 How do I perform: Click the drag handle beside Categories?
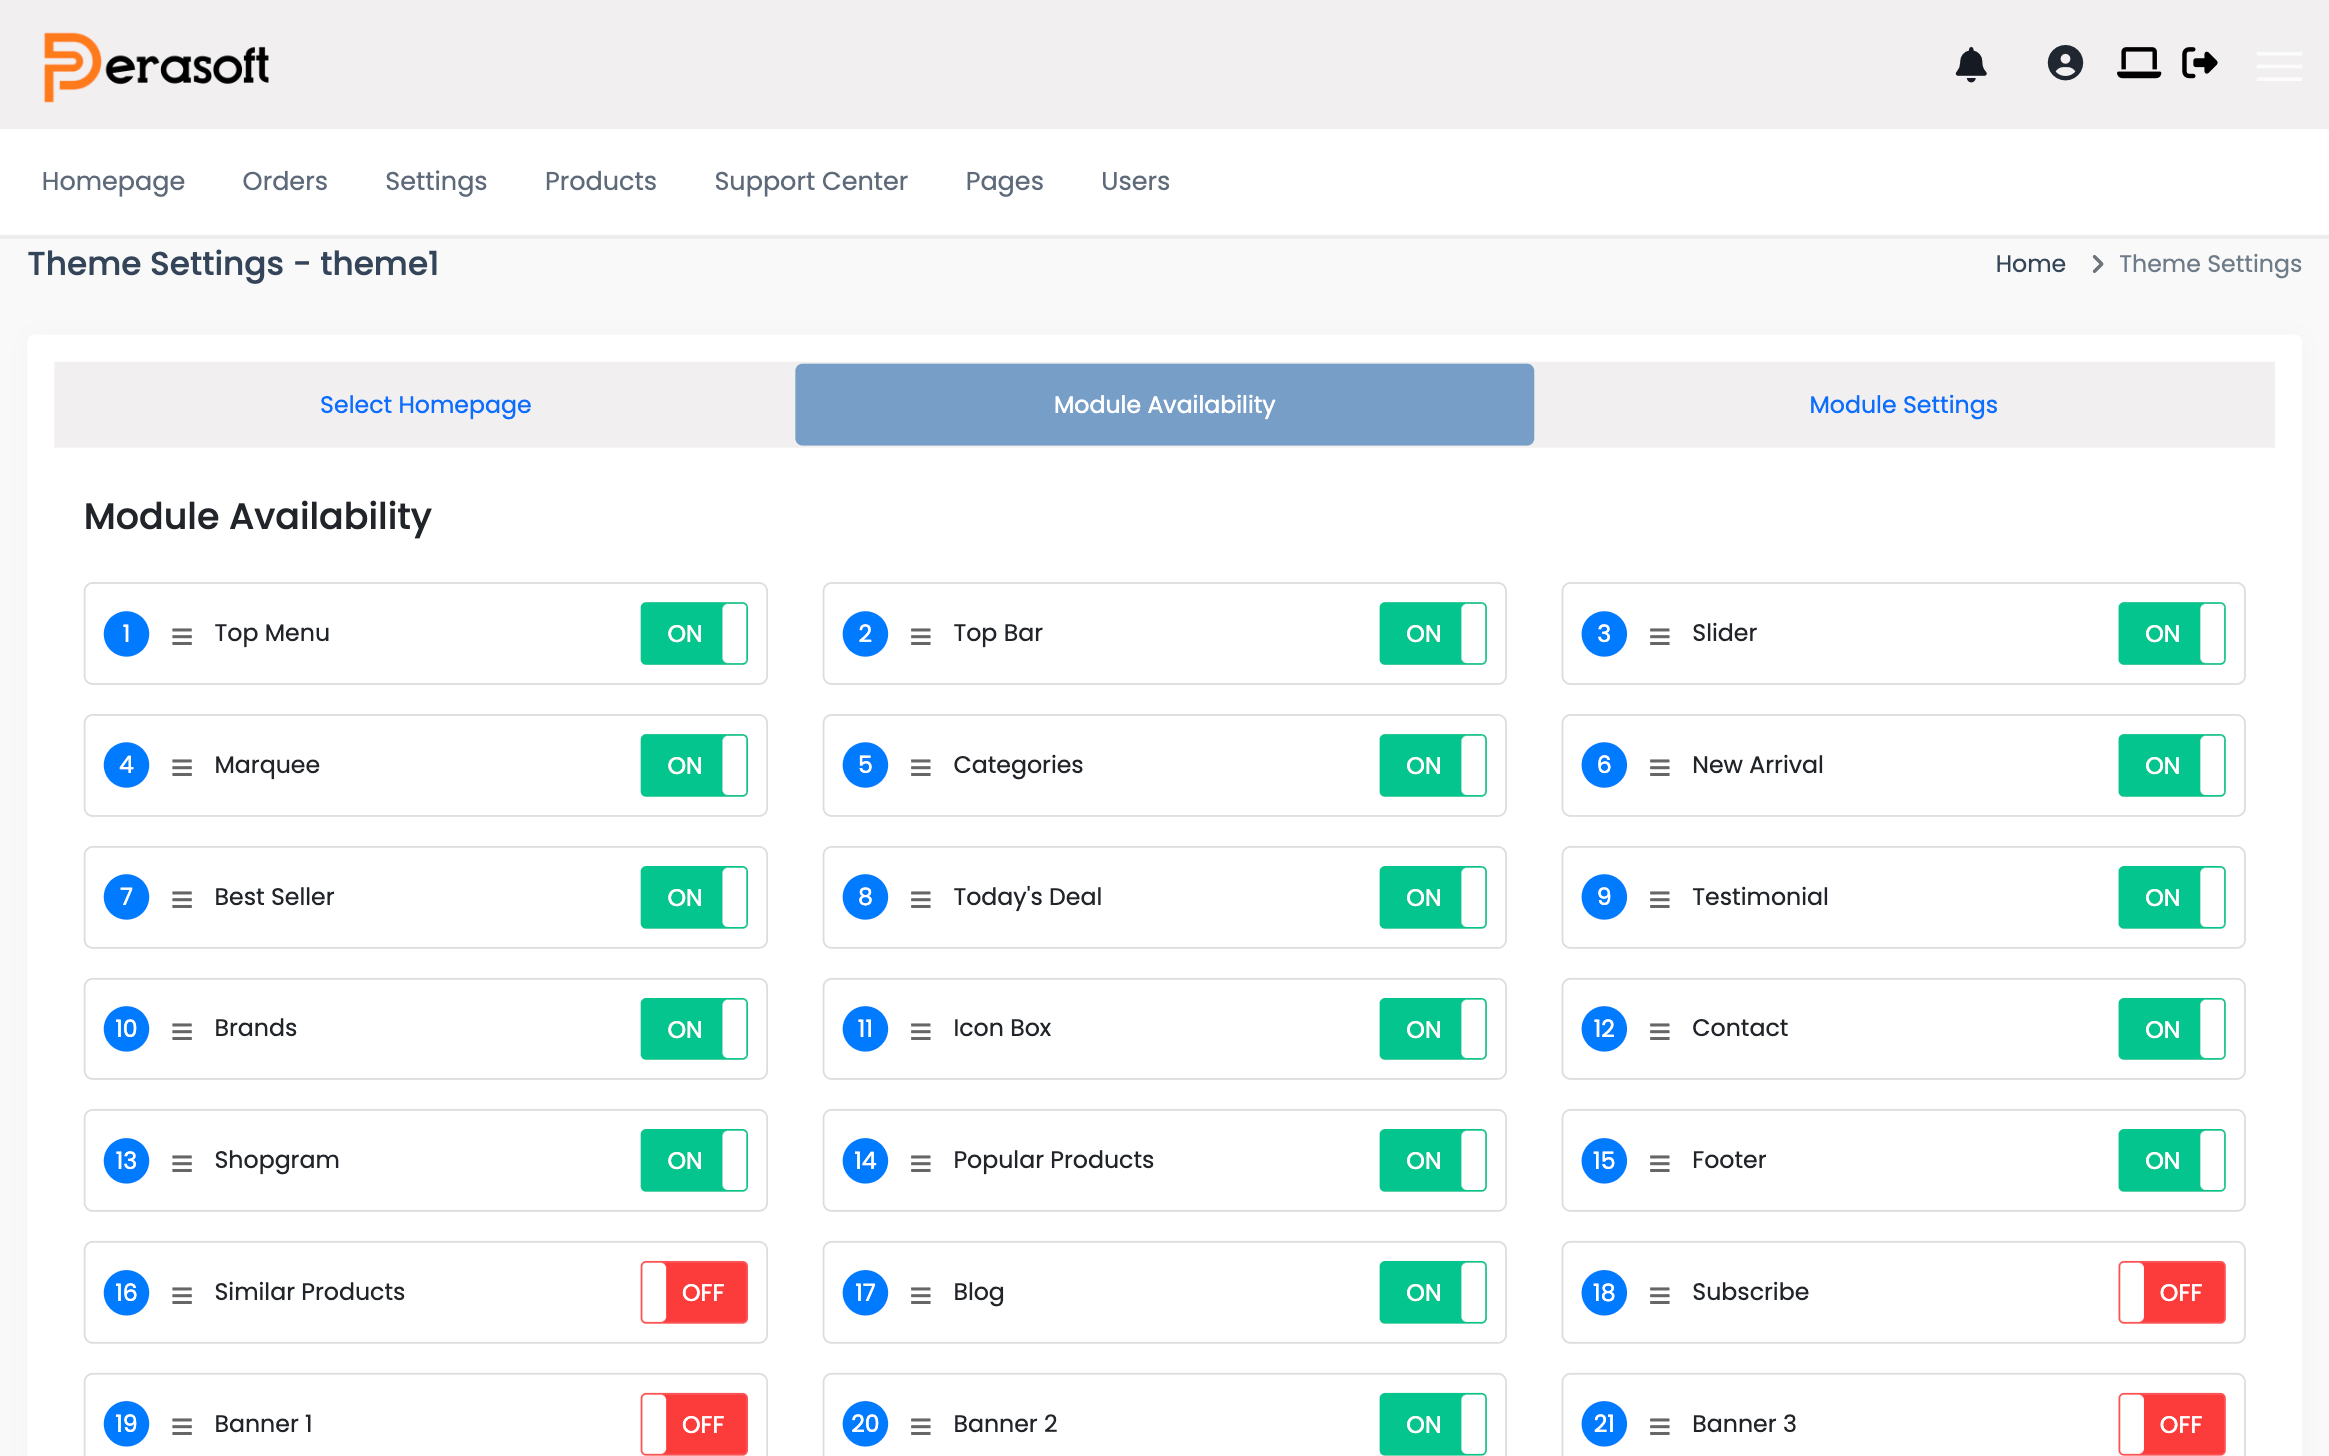pos(921,768)
